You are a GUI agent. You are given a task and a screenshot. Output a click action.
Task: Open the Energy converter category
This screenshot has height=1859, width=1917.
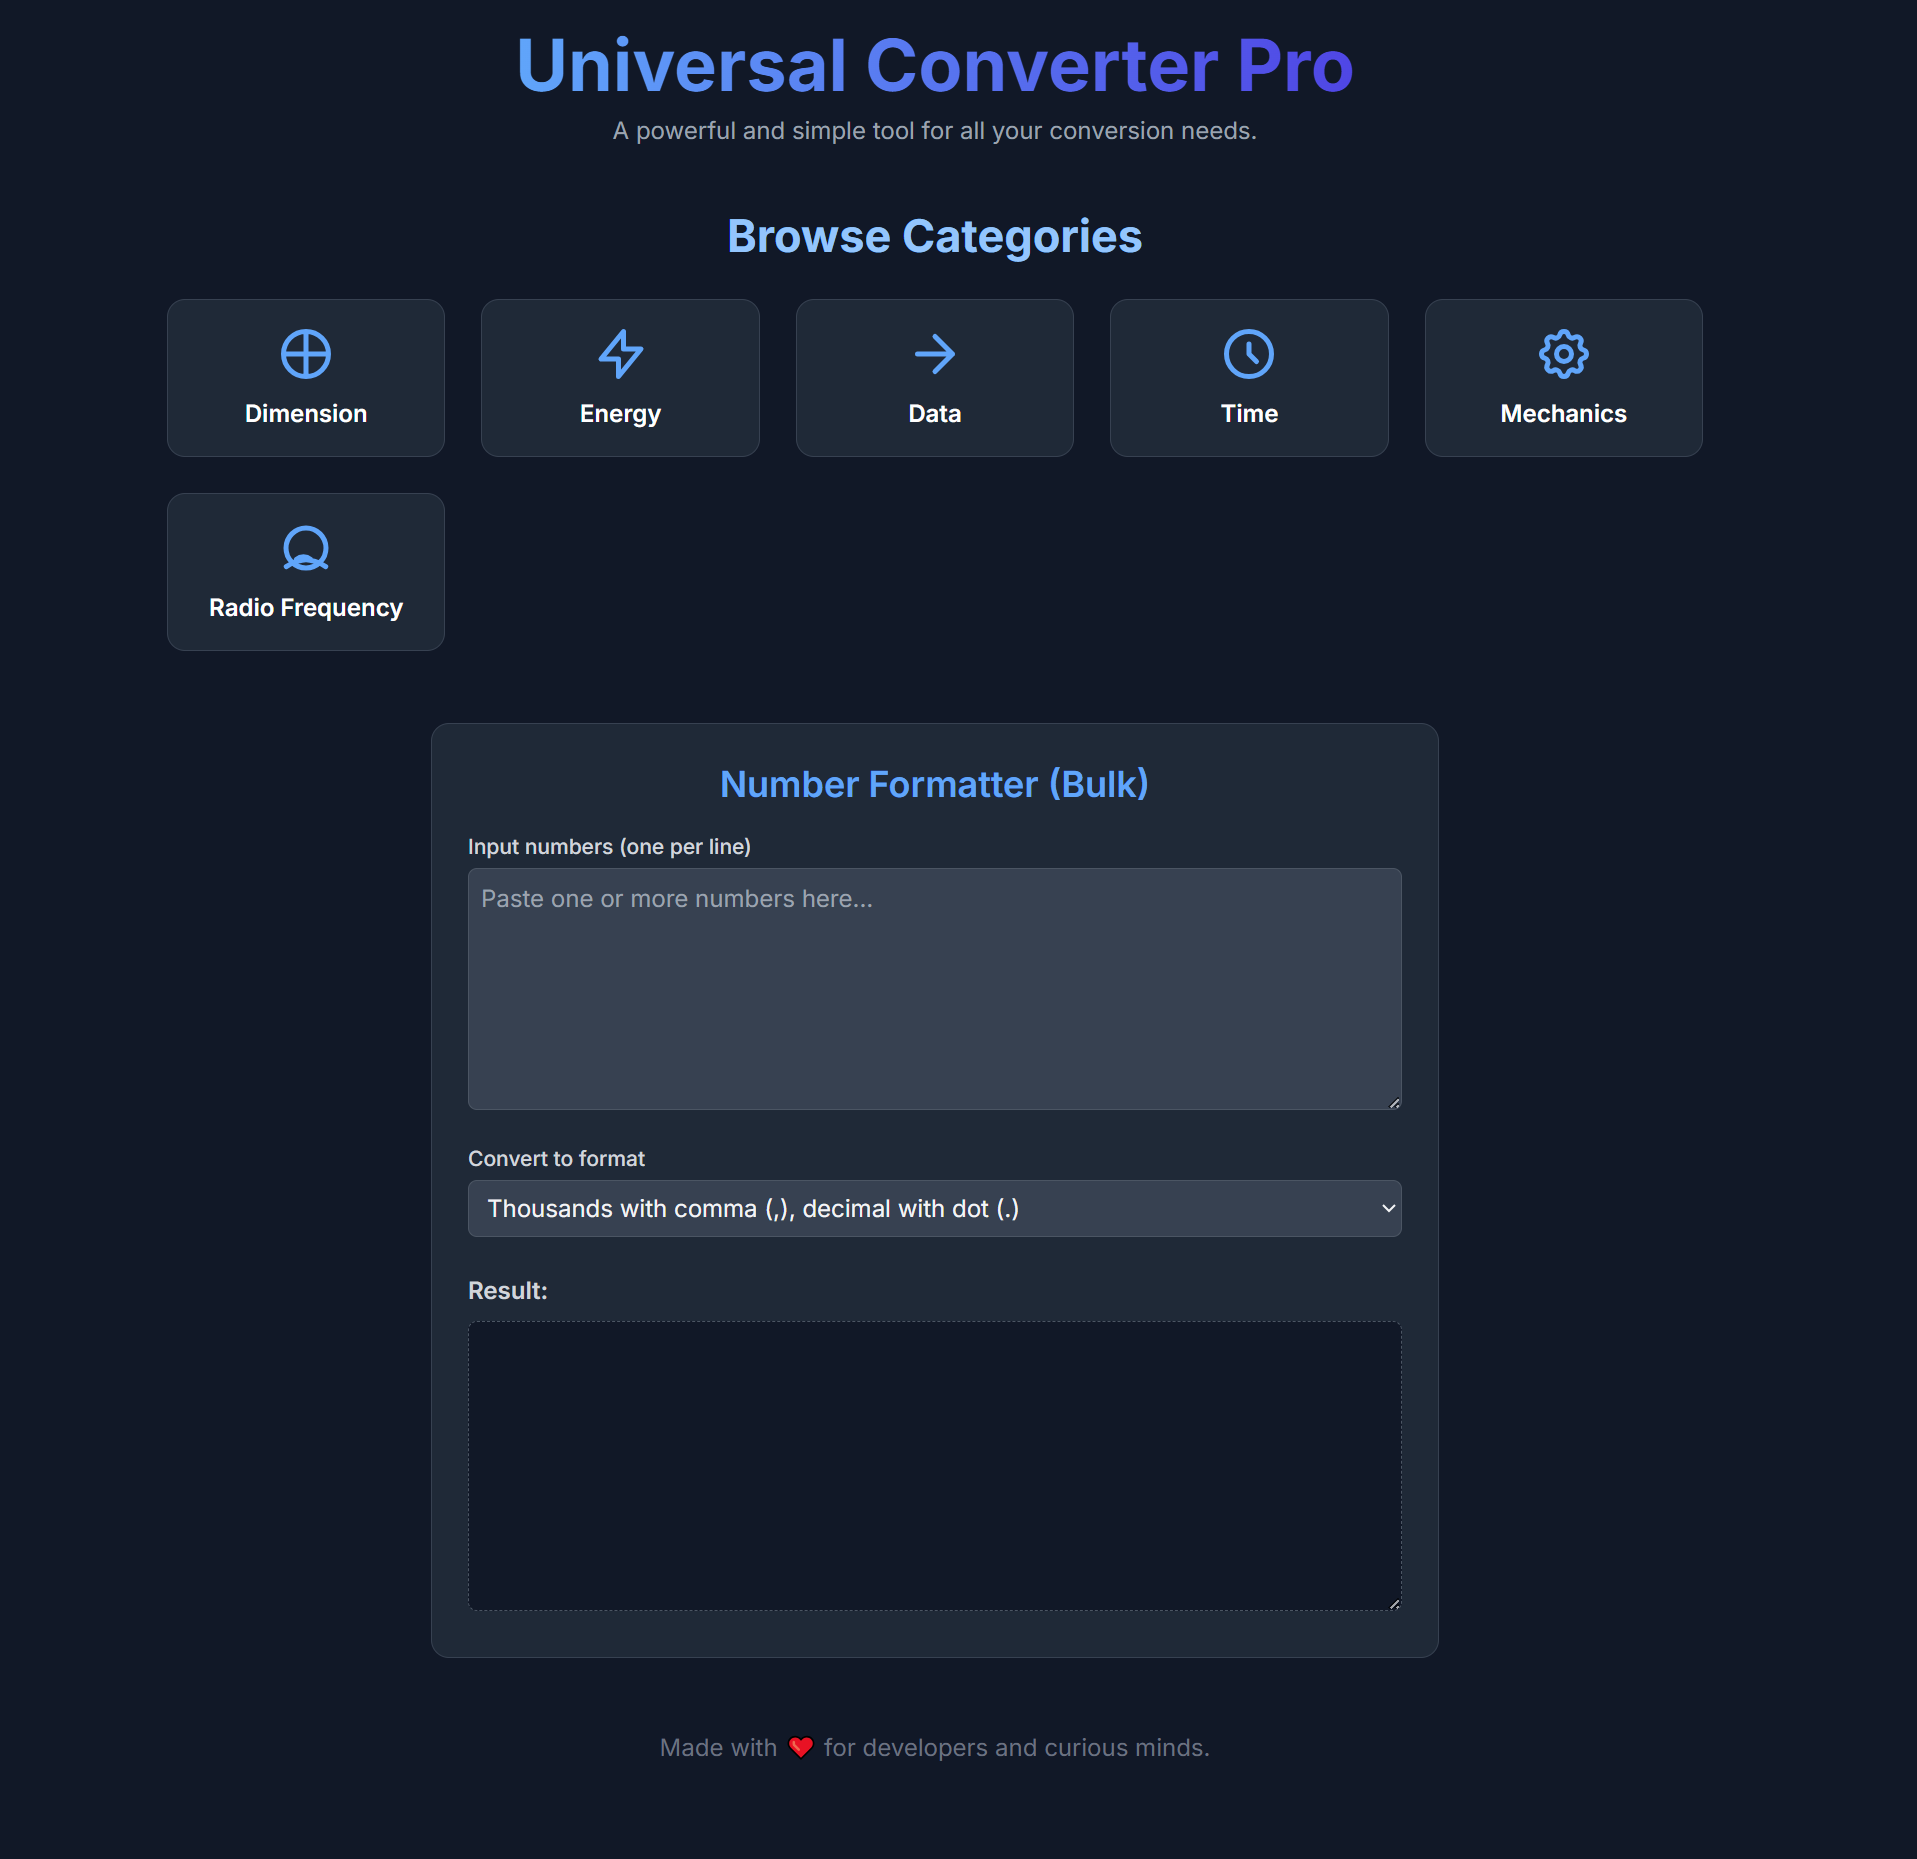(620, 378)
